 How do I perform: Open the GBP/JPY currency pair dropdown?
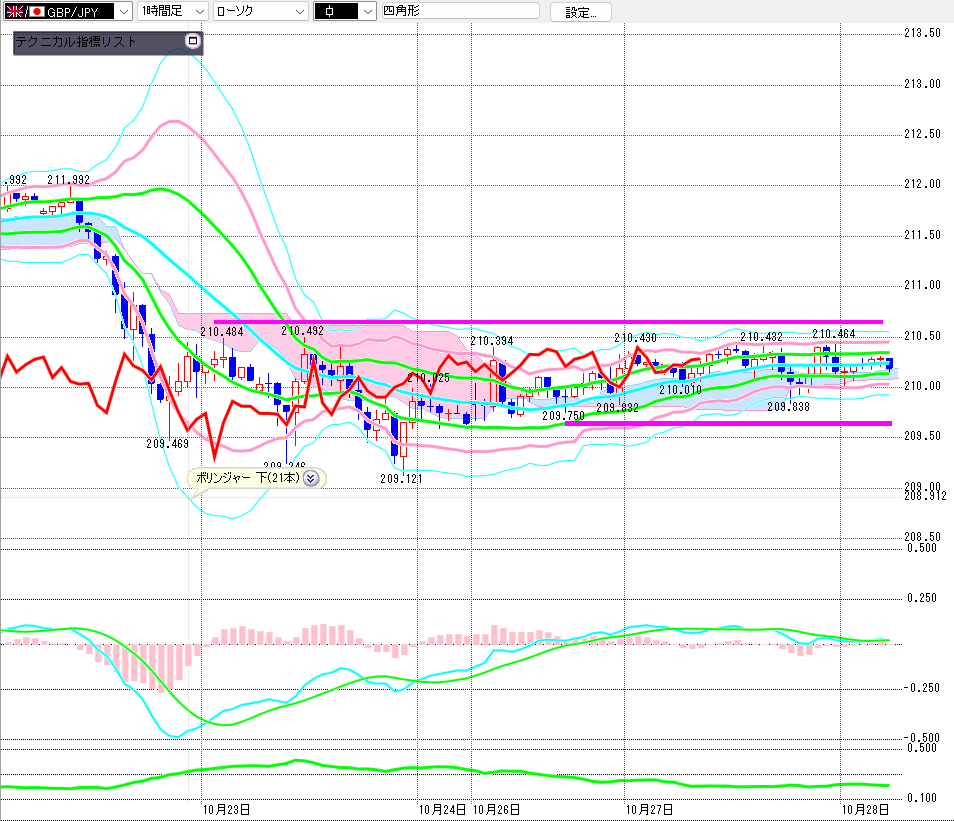click(68, 11)
